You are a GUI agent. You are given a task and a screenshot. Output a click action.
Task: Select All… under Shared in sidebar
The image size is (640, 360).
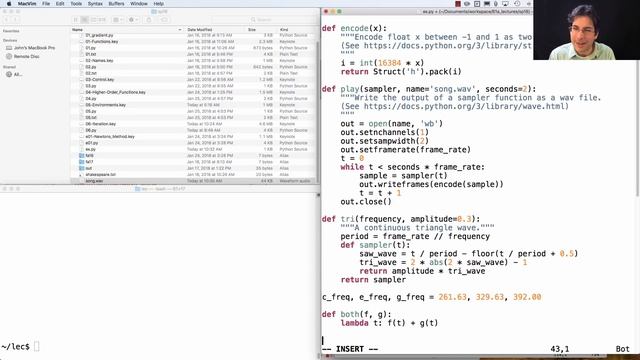(x=14, y=75)
